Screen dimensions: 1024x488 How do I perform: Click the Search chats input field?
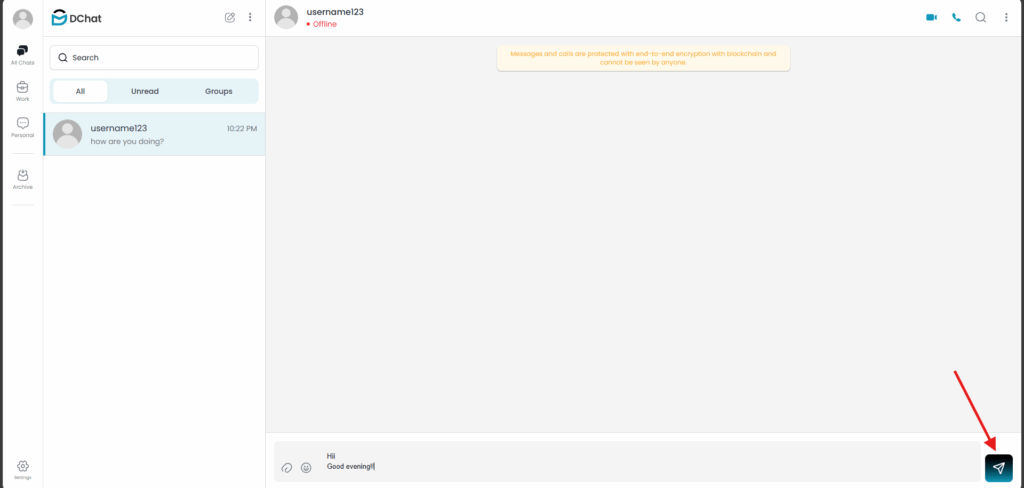pos(154,57)
